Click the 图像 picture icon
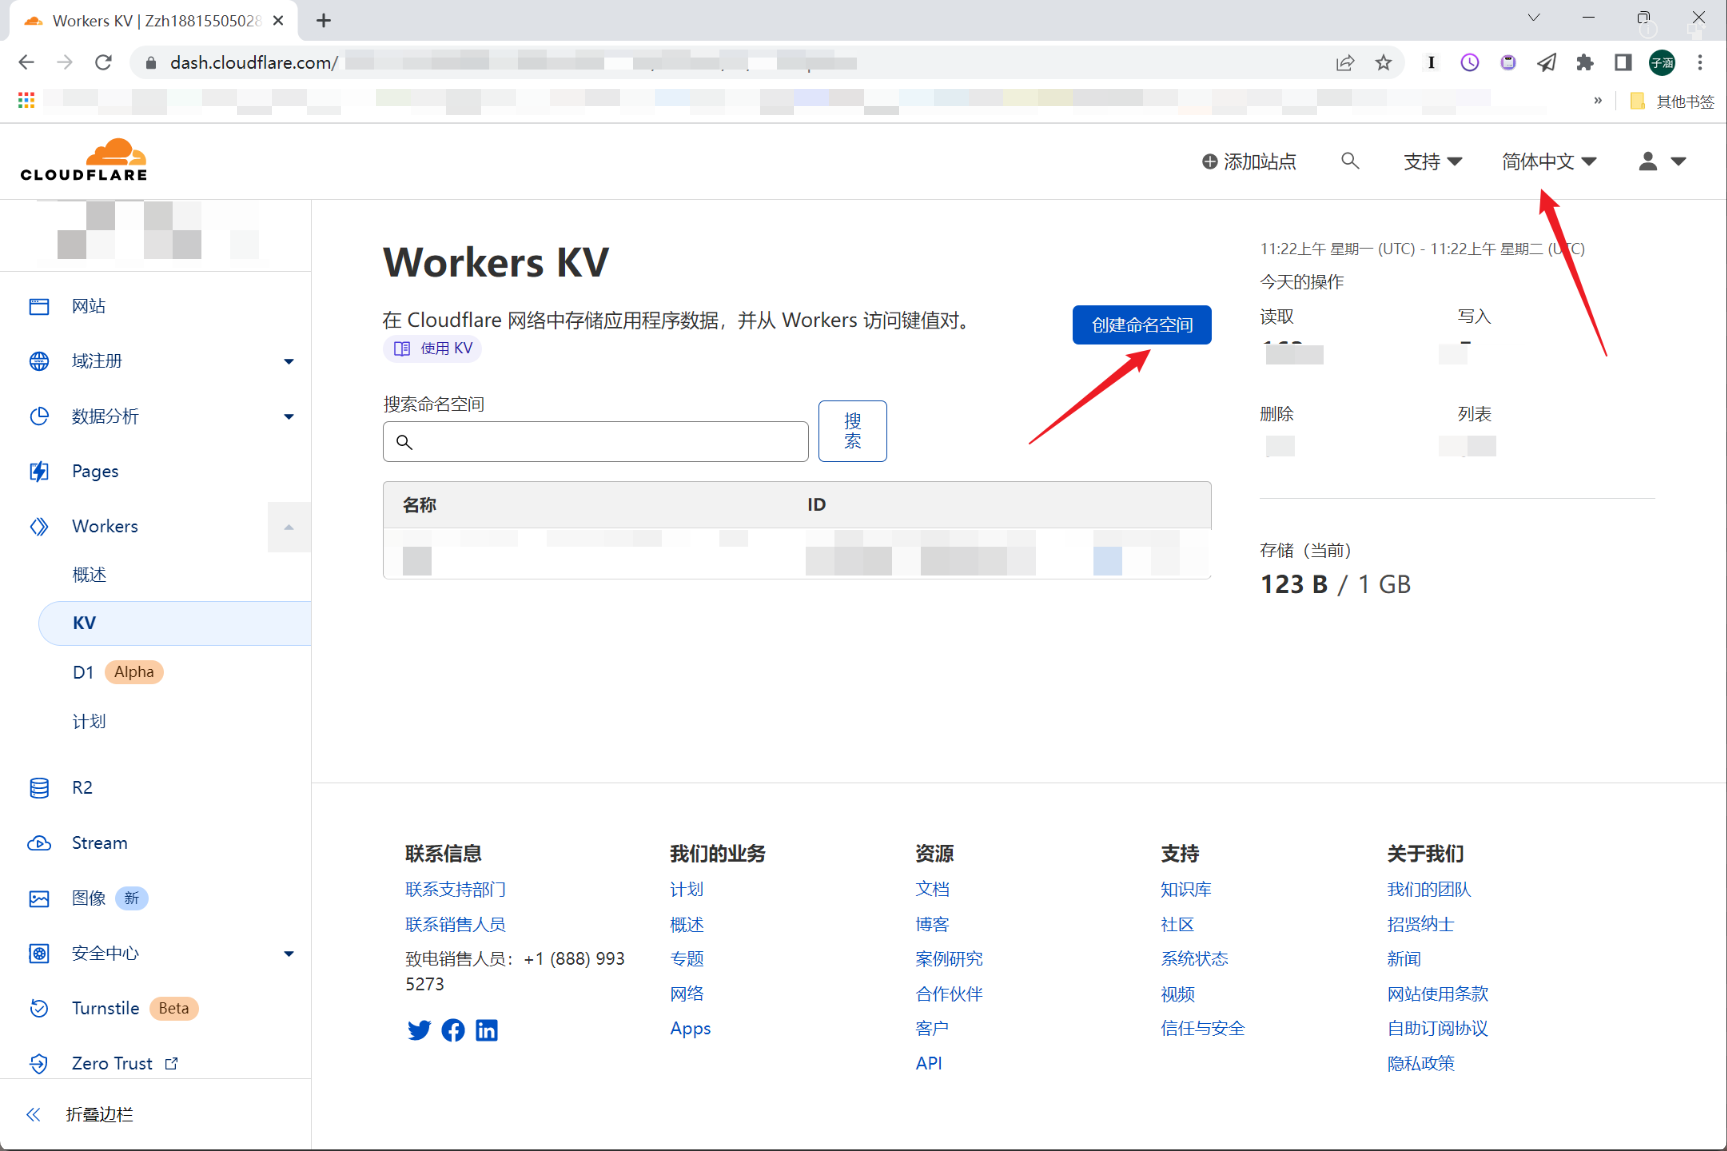 [x=39, y=898]
